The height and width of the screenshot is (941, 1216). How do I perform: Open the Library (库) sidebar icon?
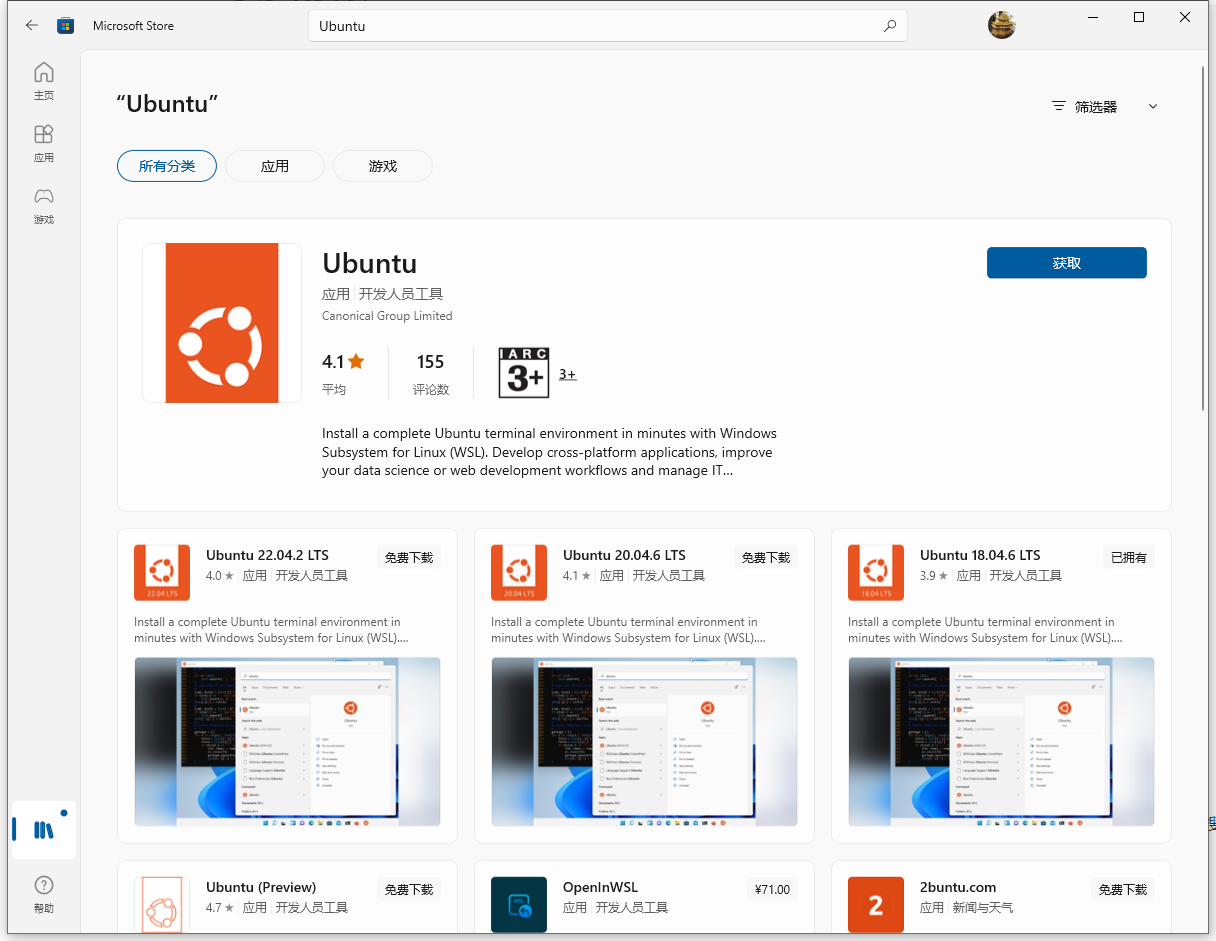44,830
